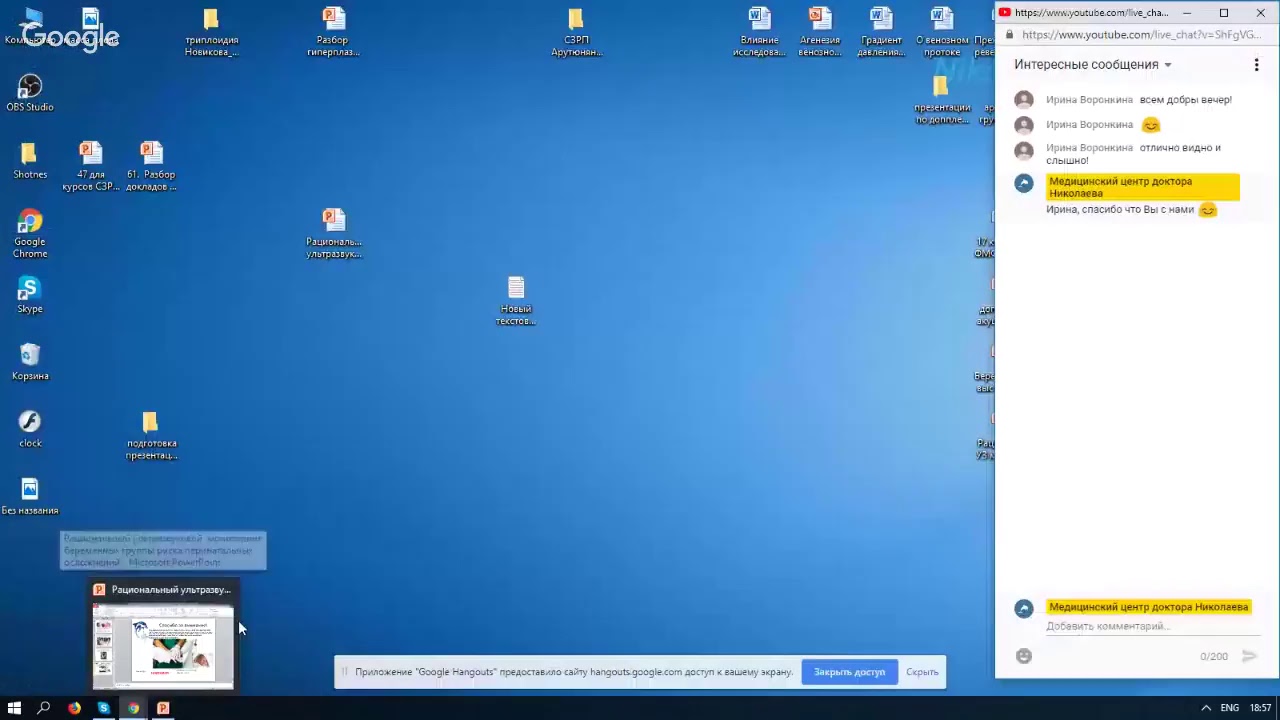Click the channel avatar beside the comment field
1280x720 pixels.
(x=1023, y=609)
